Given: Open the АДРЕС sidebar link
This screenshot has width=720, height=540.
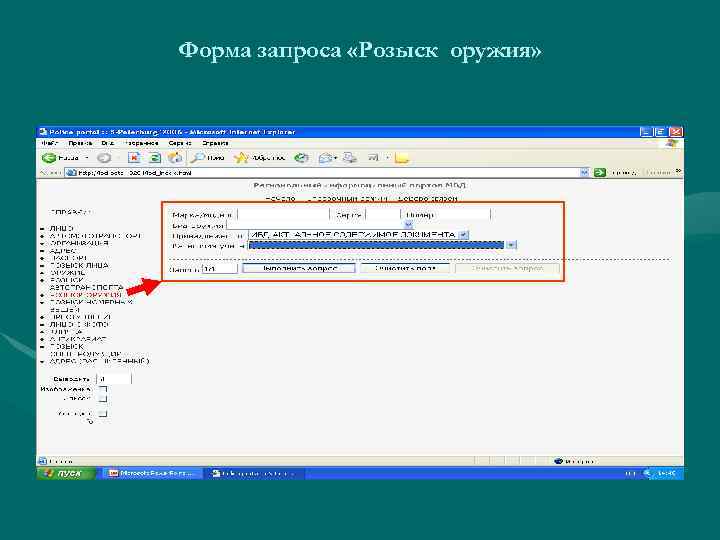Looking at the screenshot, I should [x=63, y=251].
